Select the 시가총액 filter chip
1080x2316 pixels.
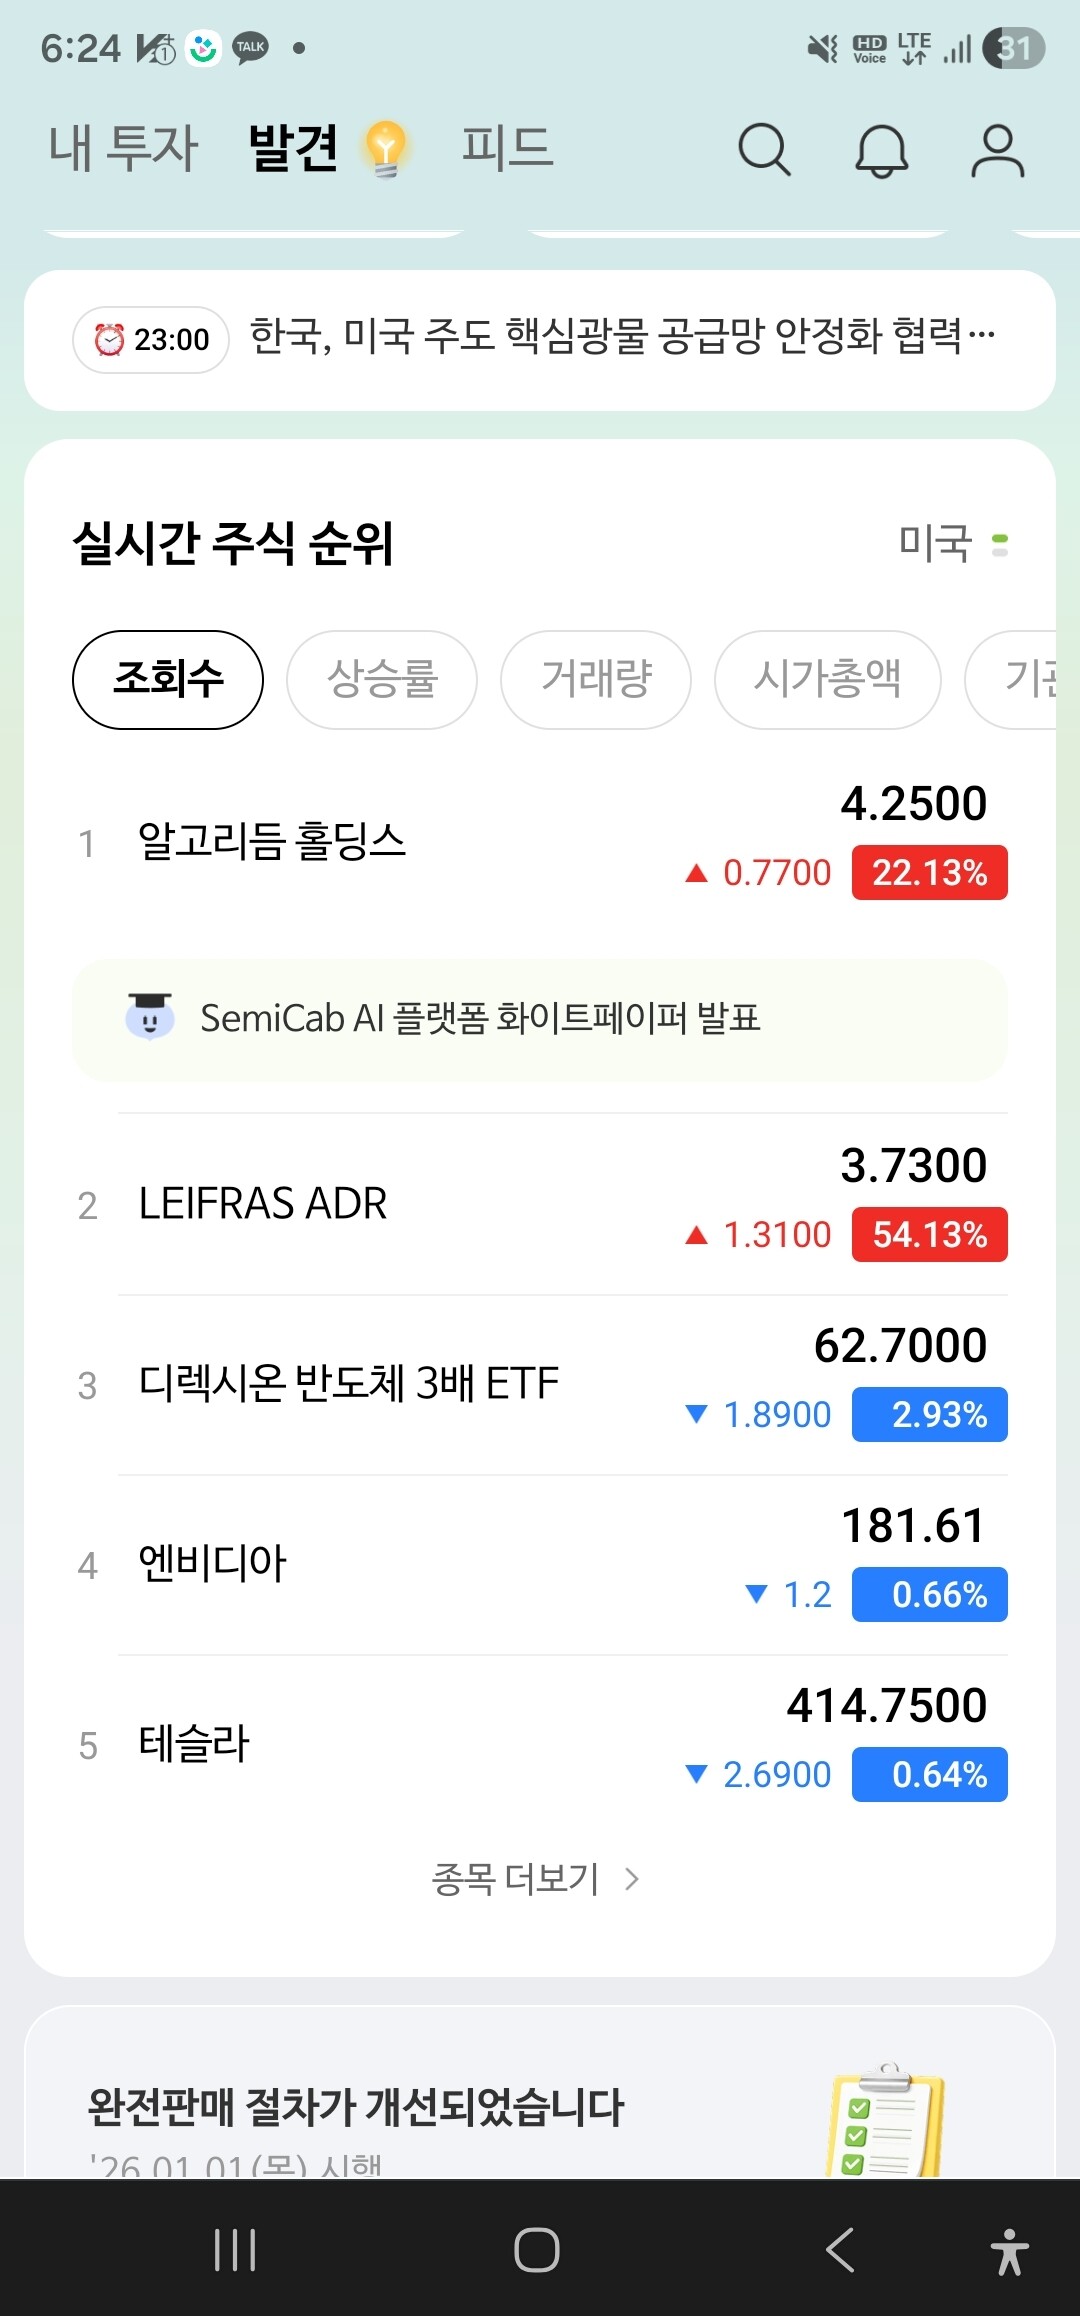click(827, 680)
